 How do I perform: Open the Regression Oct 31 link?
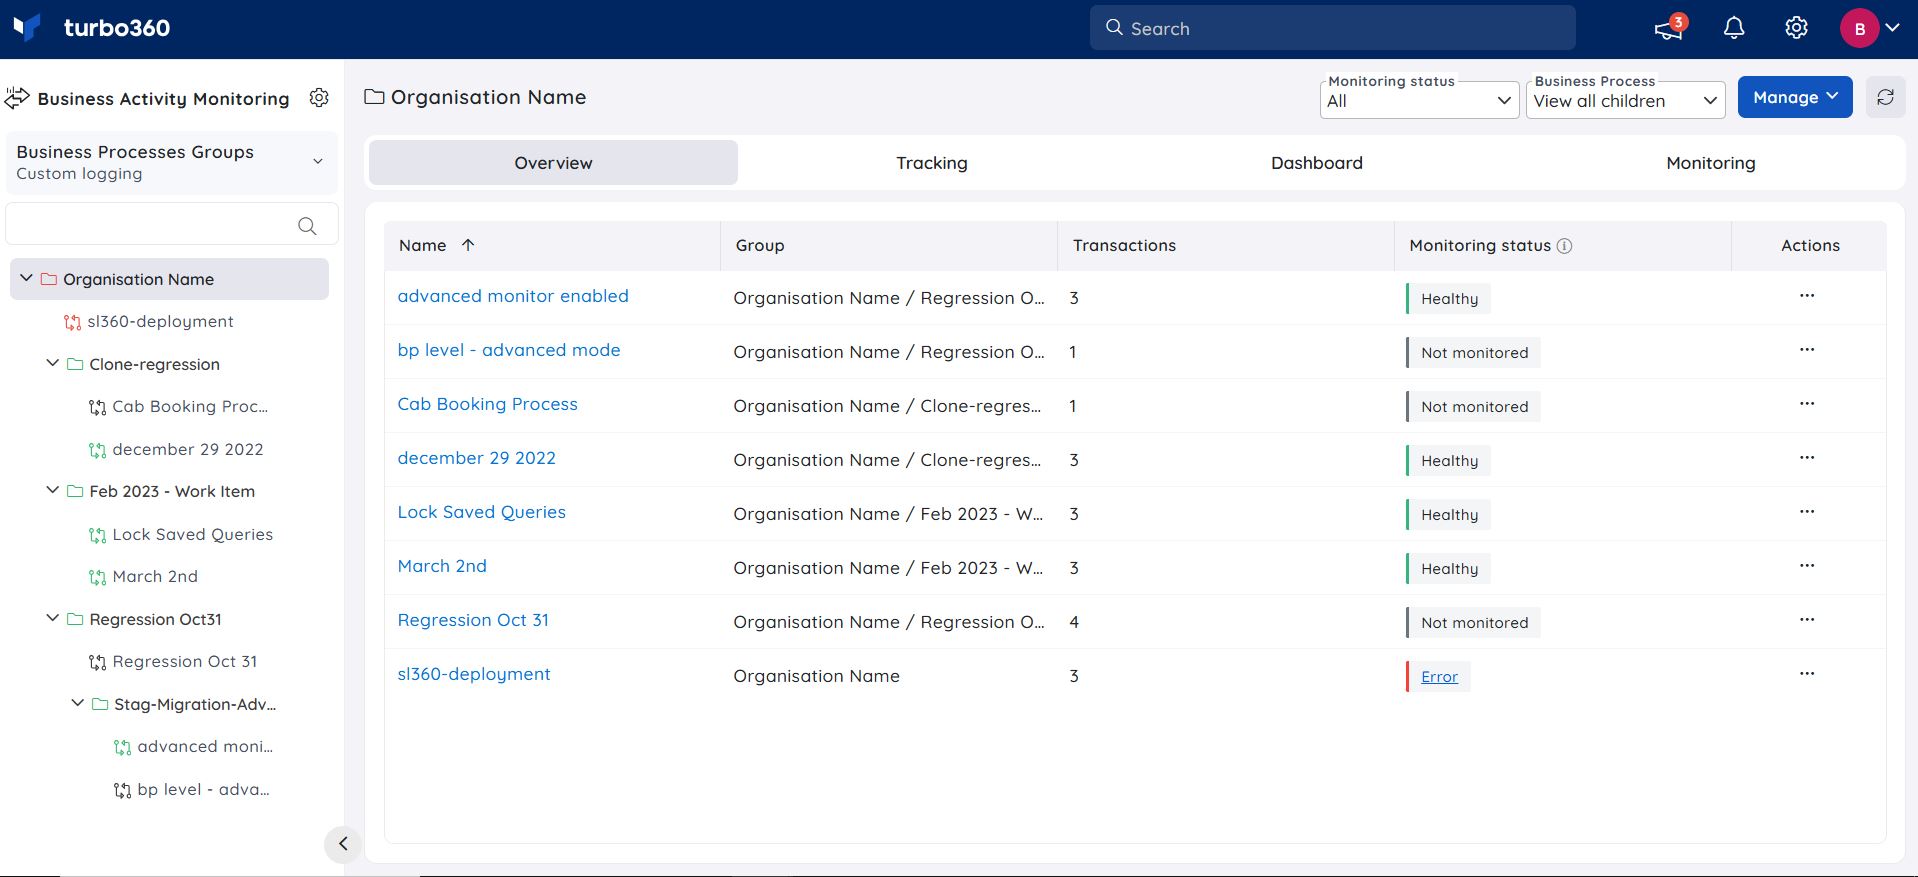(x=473, y=620)
